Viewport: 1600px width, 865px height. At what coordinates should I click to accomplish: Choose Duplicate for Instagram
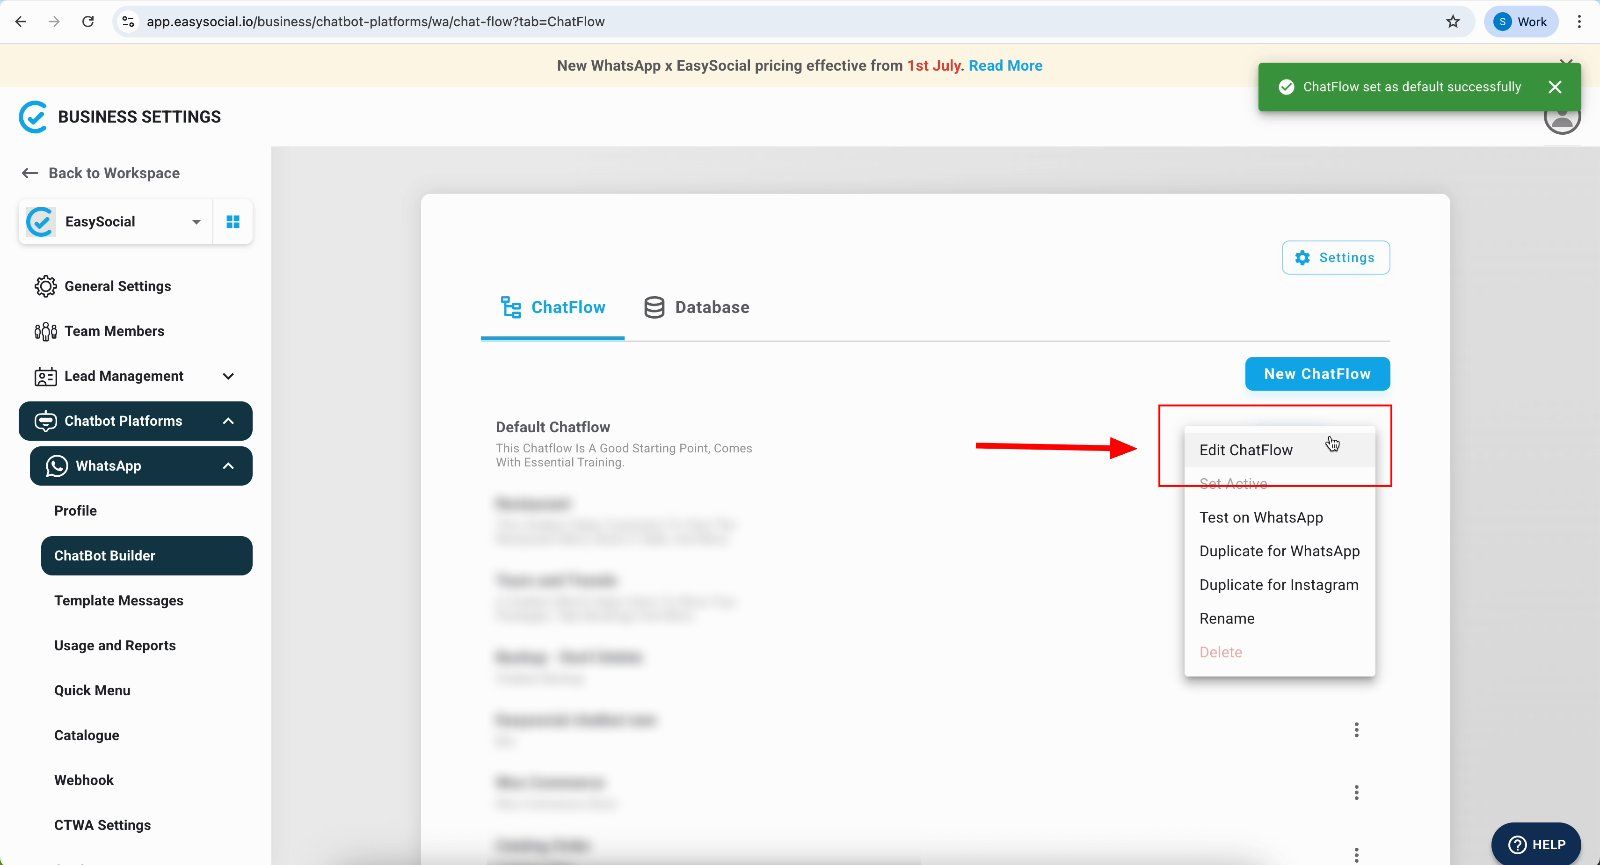pos(1279,585)
